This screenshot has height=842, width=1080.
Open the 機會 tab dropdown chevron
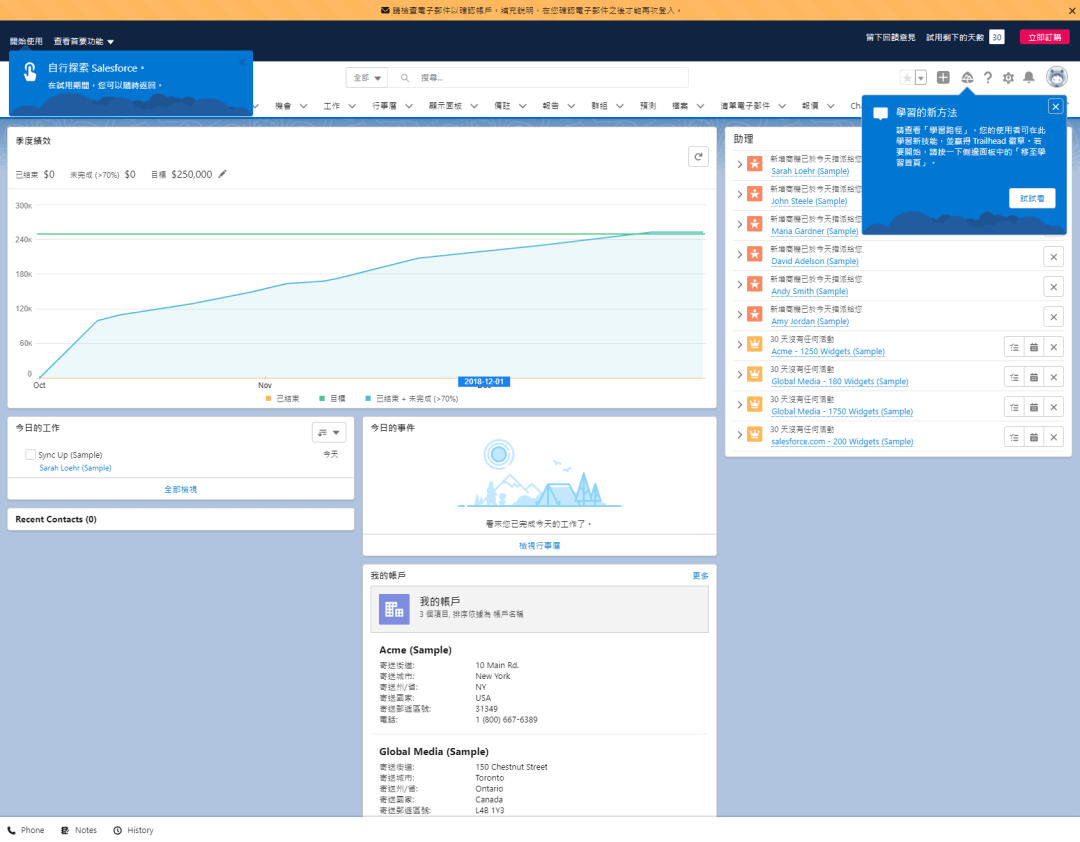pos(303,106)
